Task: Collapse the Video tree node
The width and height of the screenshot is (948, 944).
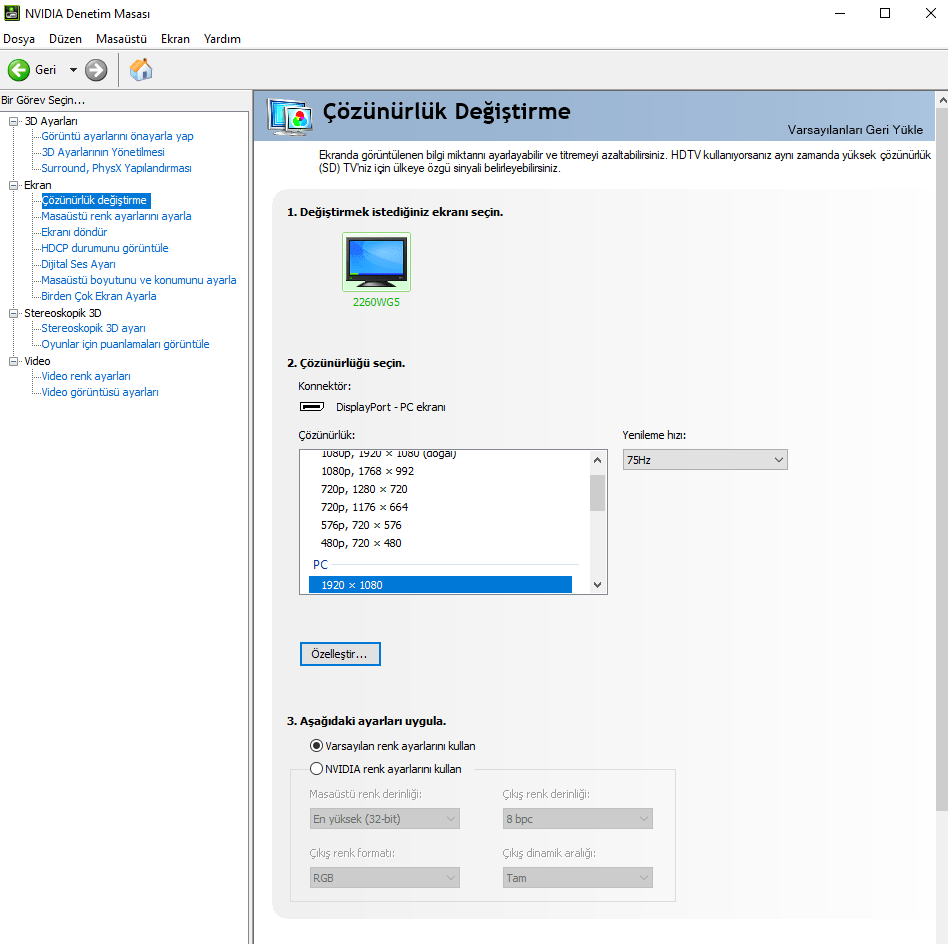Action: click(x=13, y=361)
